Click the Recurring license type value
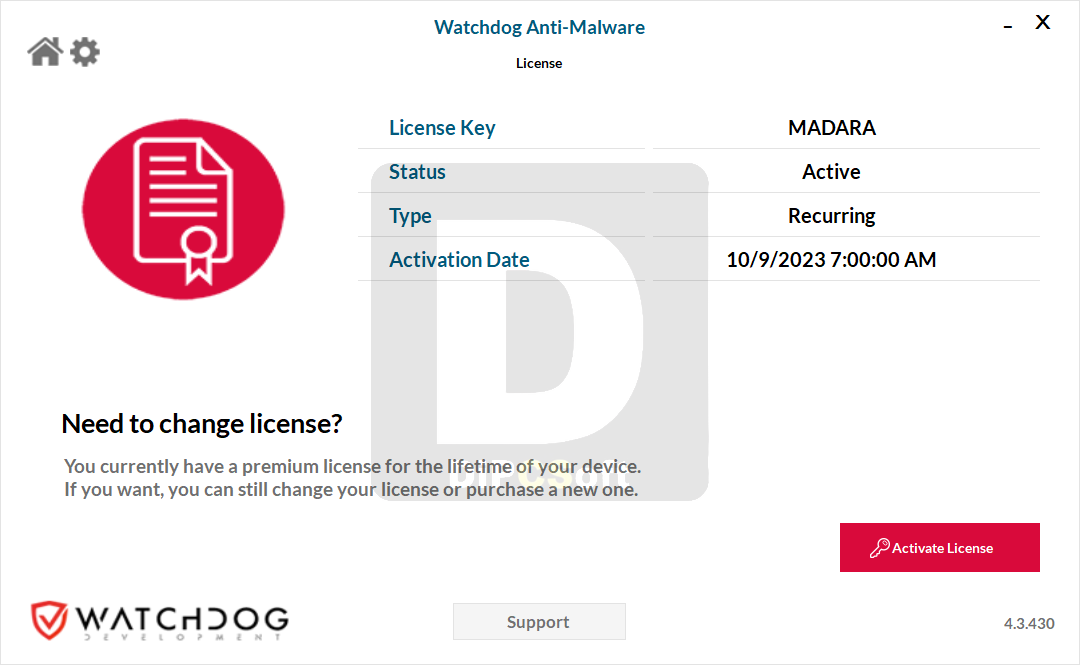 831,216
